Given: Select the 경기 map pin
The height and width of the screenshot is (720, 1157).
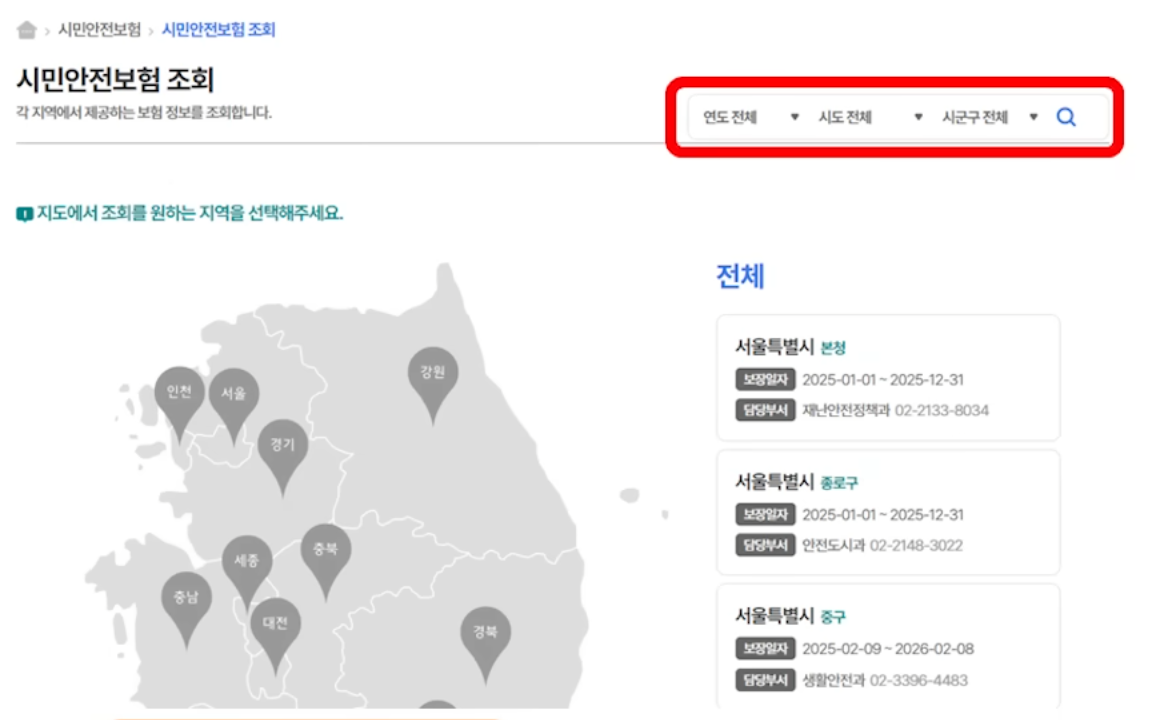Looking at the screenshot, I should click(x=283, y=457).
